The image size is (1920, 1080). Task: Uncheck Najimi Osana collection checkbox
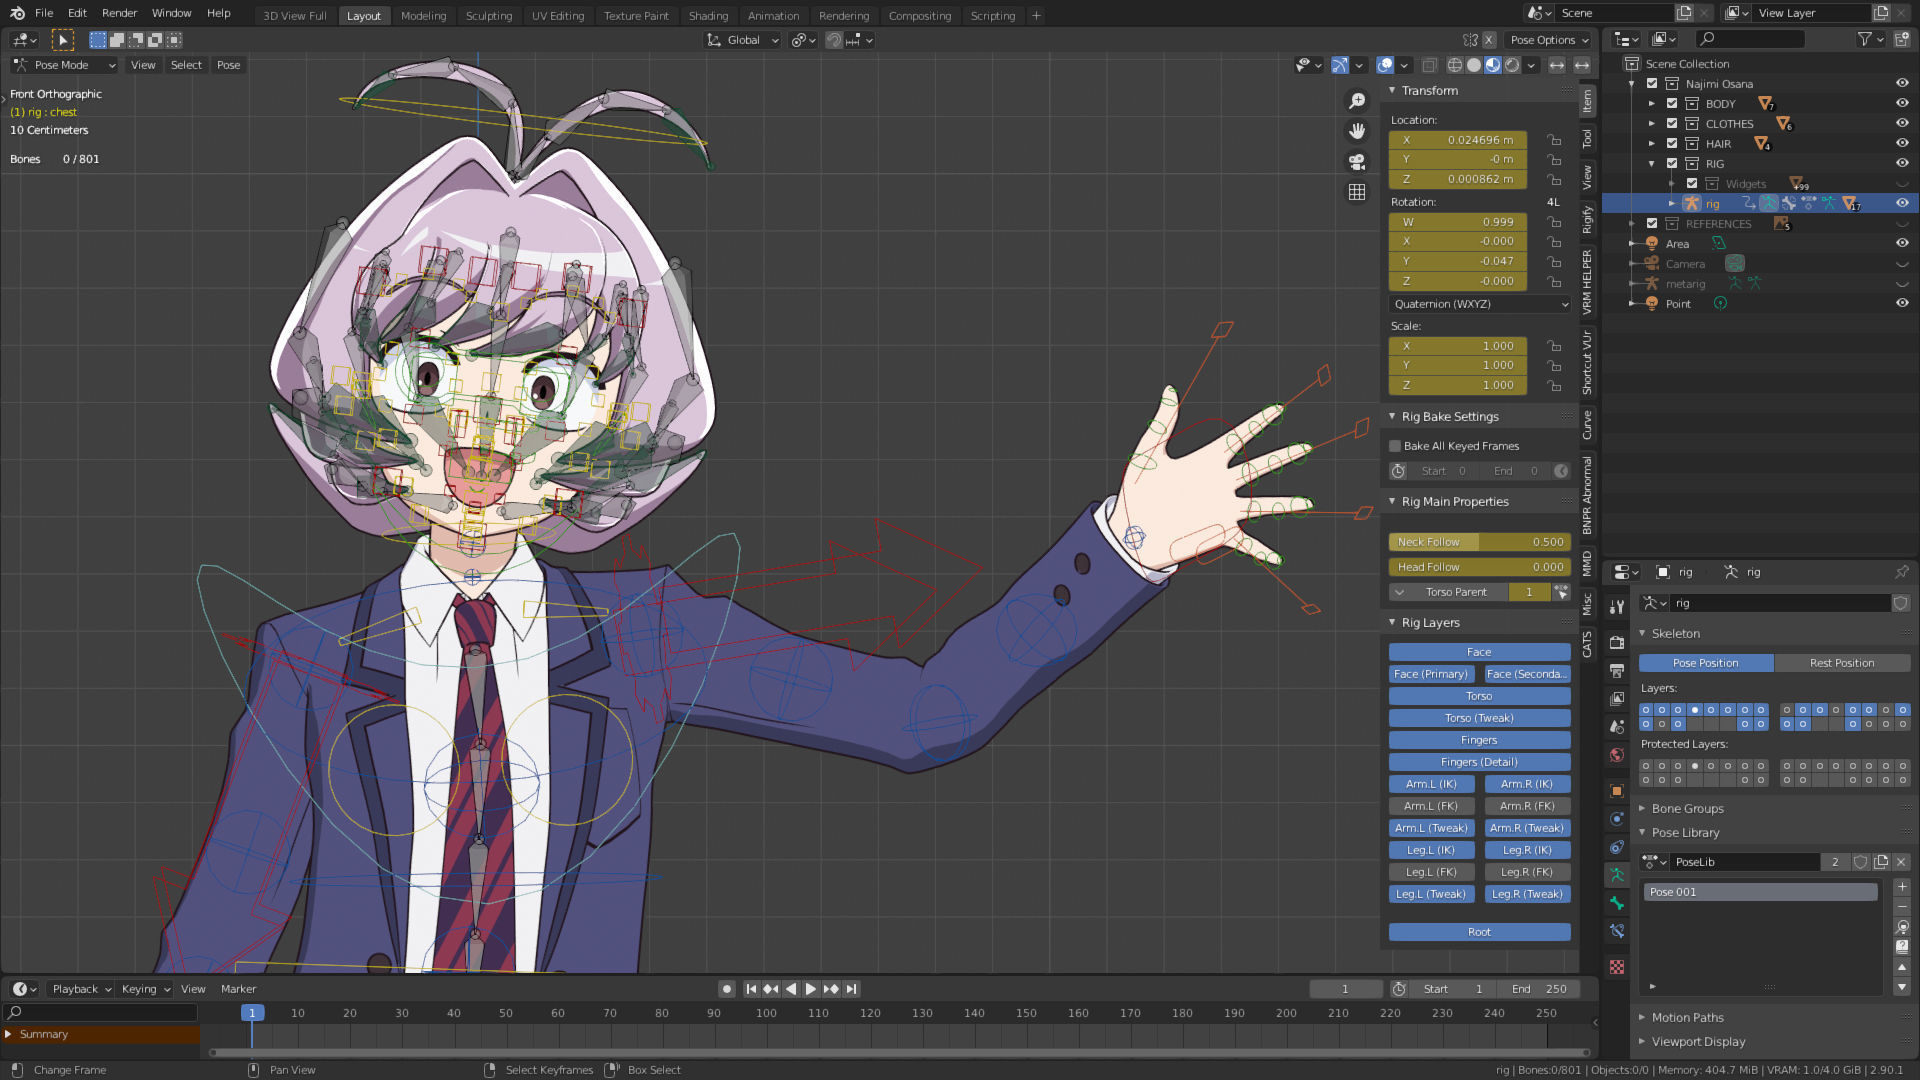[1652, 84]
